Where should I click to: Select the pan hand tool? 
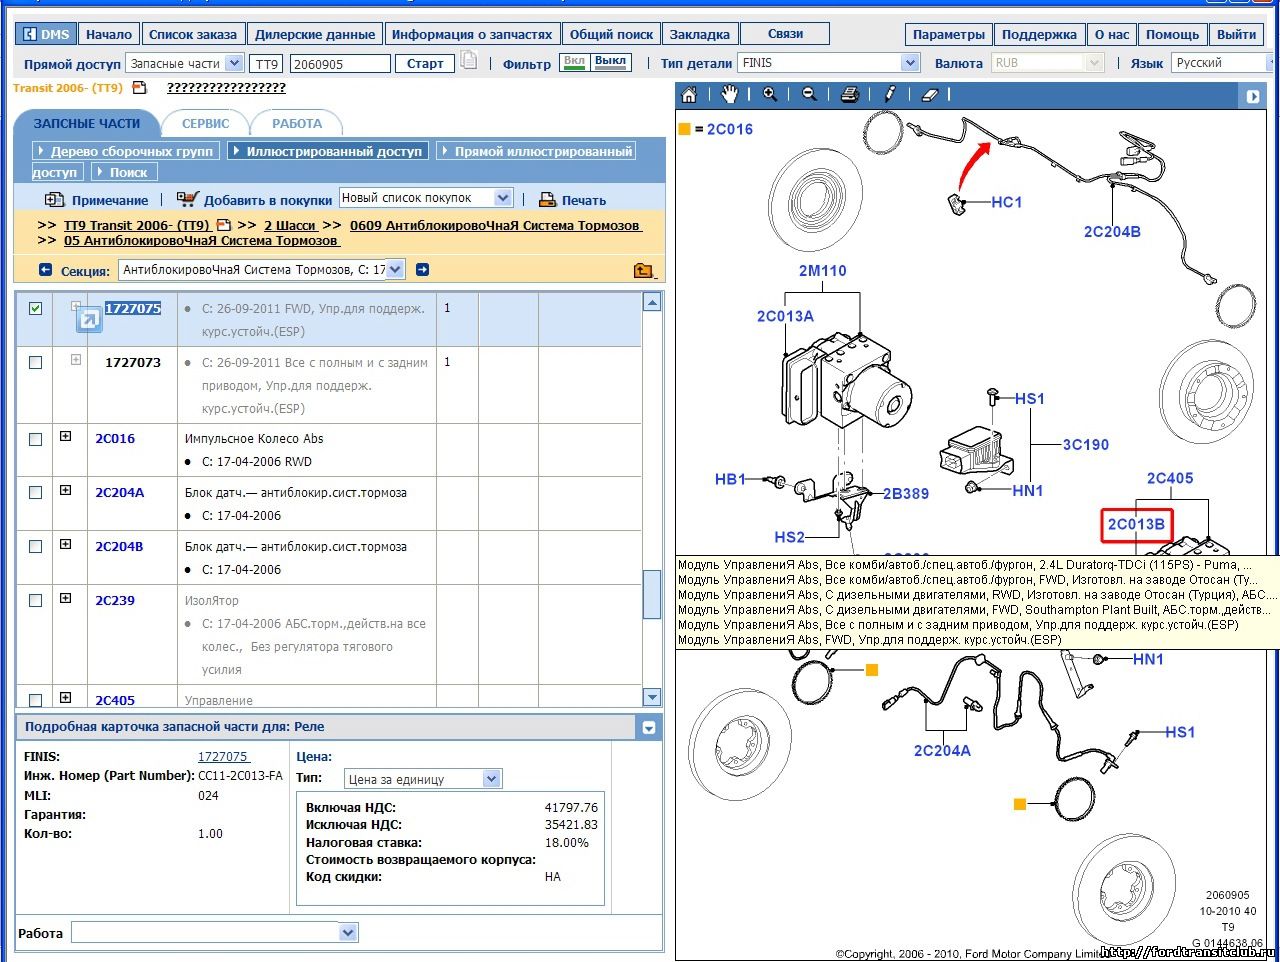click(729, 95)
